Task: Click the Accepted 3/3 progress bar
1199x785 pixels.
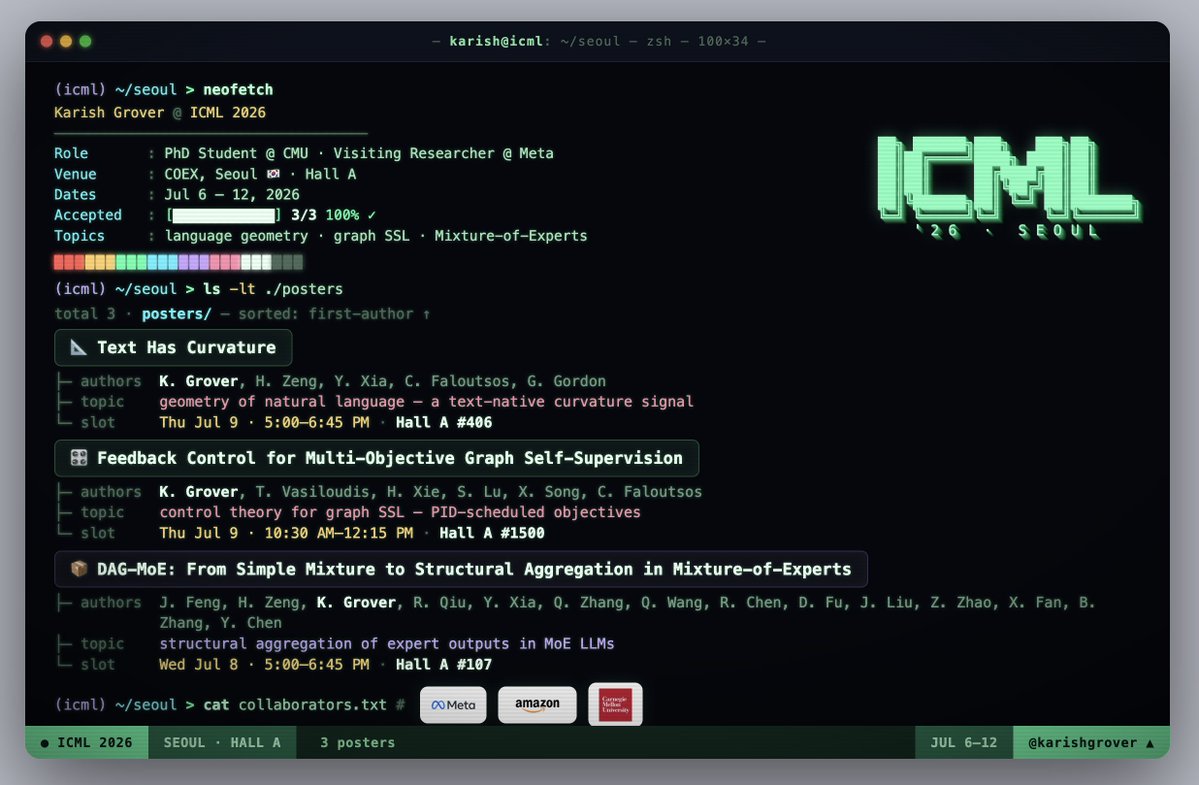Action: point(223,216)
